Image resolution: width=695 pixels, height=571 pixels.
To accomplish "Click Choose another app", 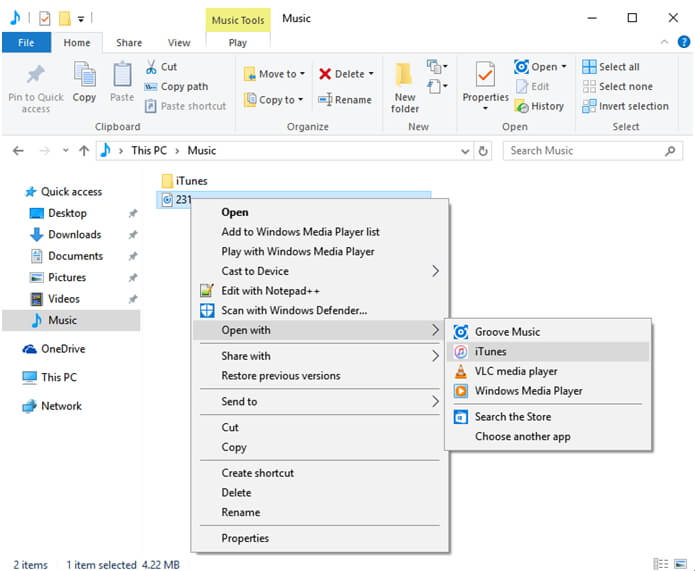I will pos(549,436).
